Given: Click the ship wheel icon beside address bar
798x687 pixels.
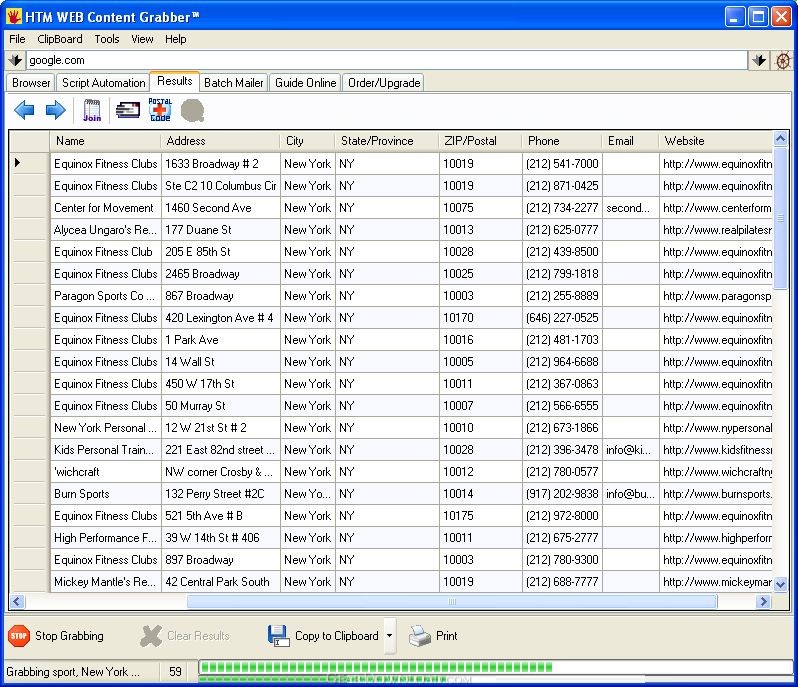Looking at the screenshot, I should (783, 61).
